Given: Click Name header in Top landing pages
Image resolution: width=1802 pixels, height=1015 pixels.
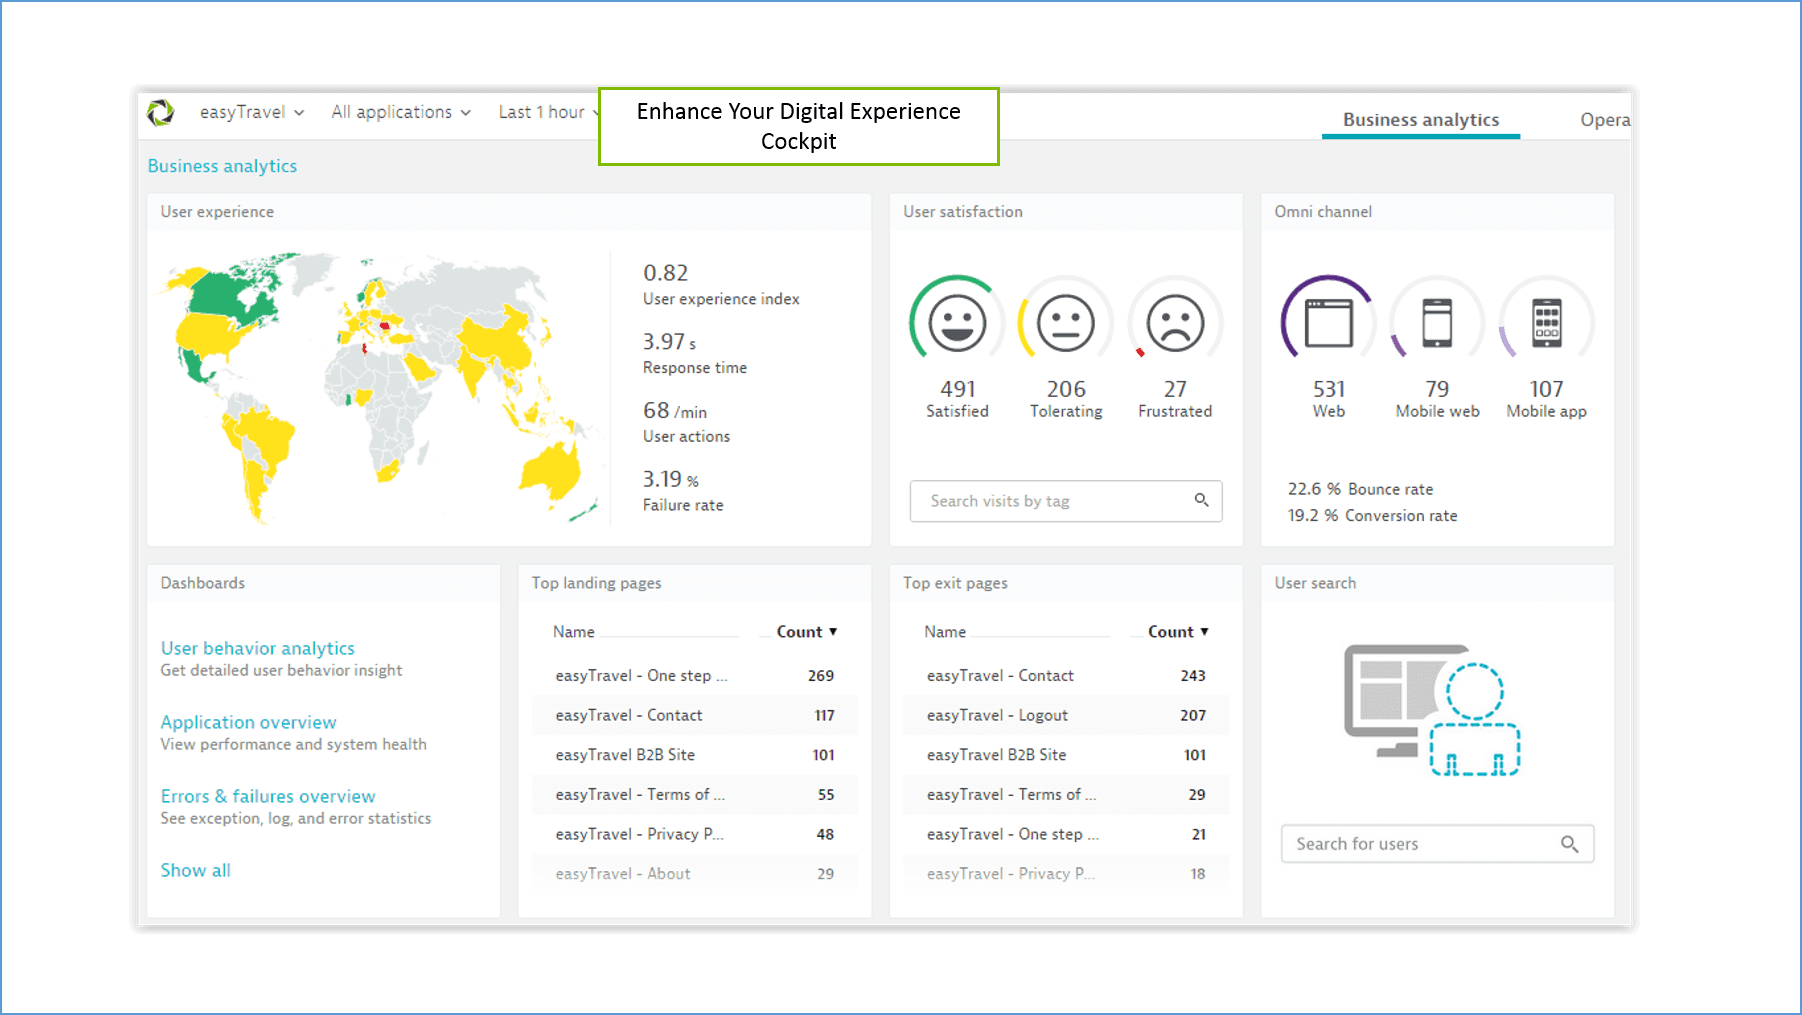Looking at the screenshot, I should coord(574,632).
